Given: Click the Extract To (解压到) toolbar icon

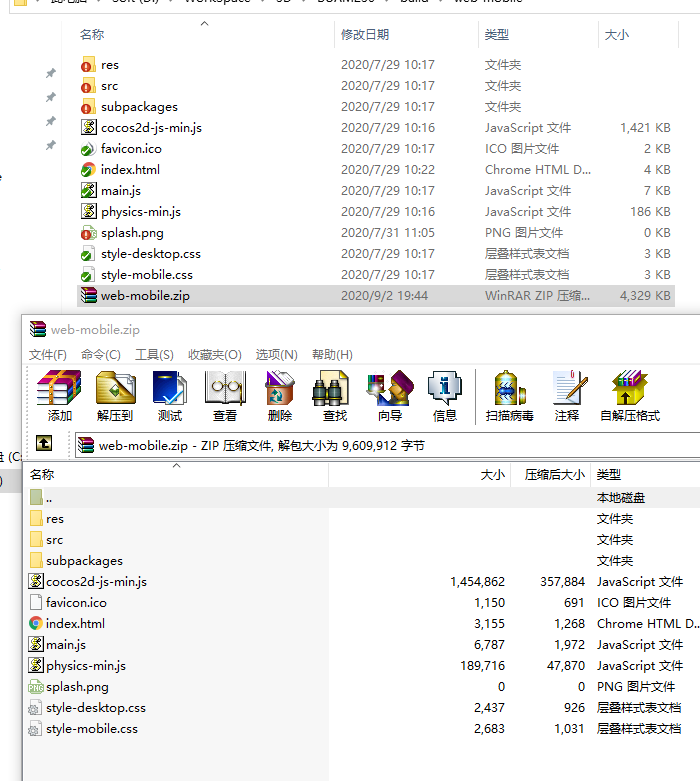Looking at the screenshot, I should [115, 388].
